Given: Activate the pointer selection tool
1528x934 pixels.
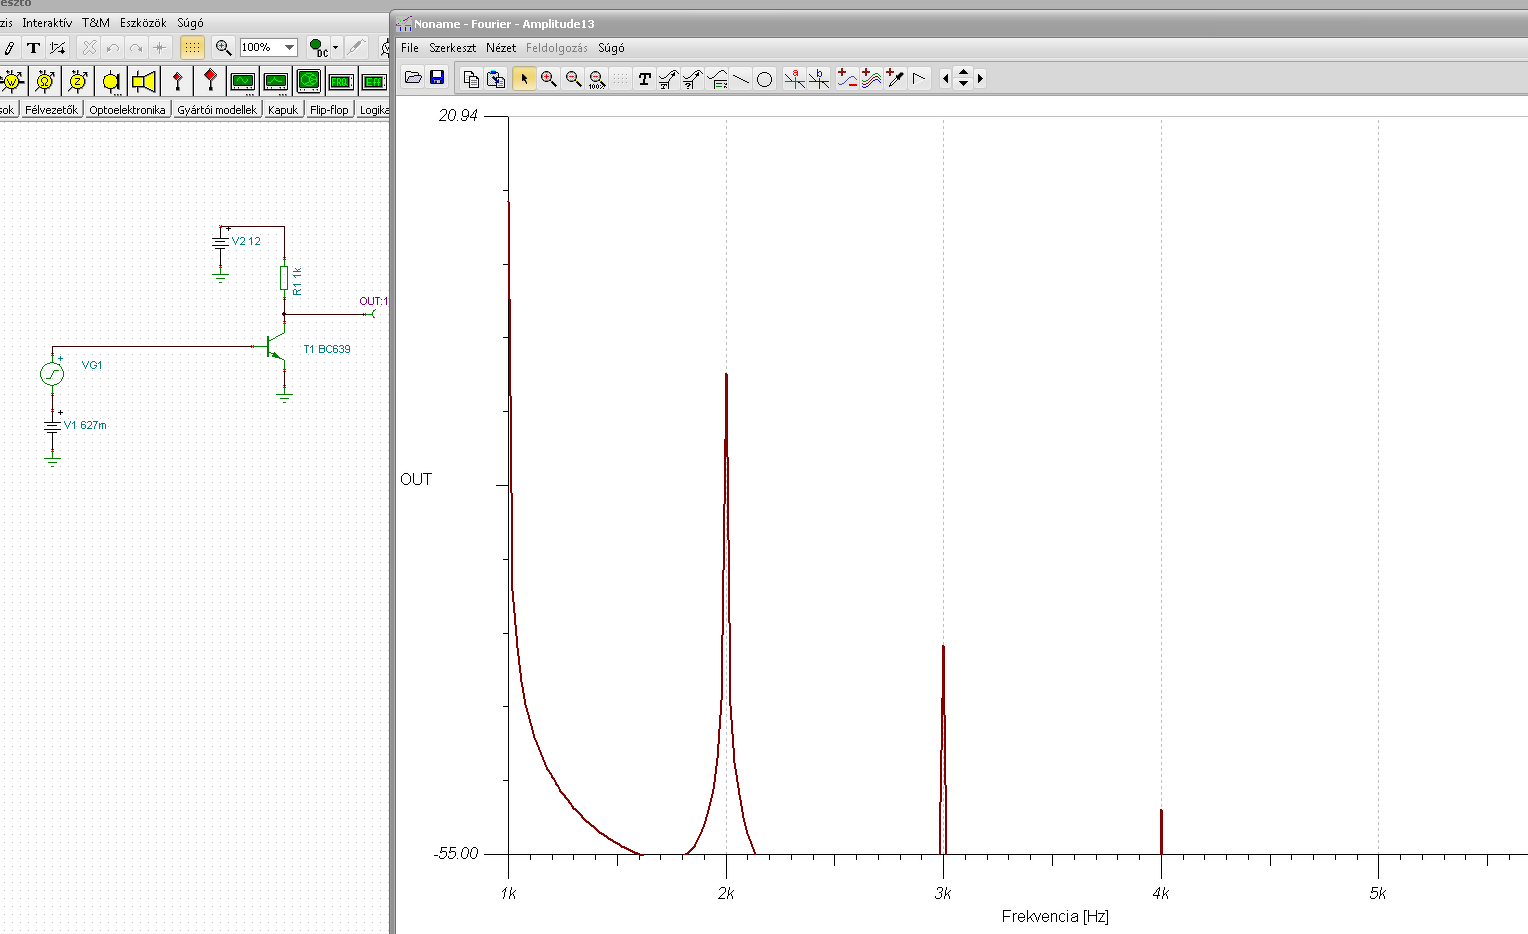Looking at the screenshot, I should pos(524,79).
